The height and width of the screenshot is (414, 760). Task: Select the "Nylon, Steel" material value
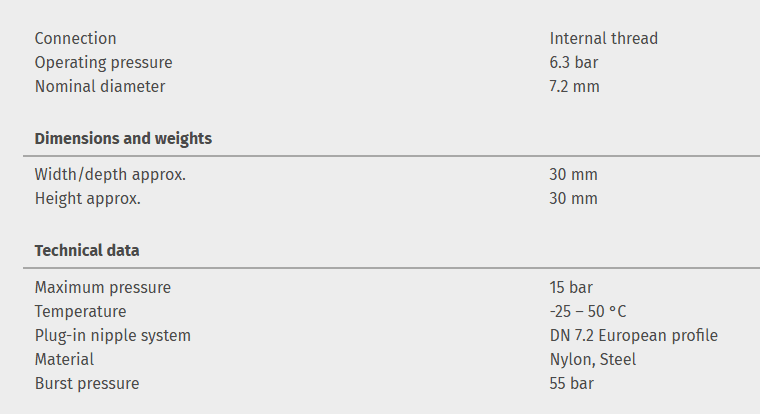[x=592, y=359]
